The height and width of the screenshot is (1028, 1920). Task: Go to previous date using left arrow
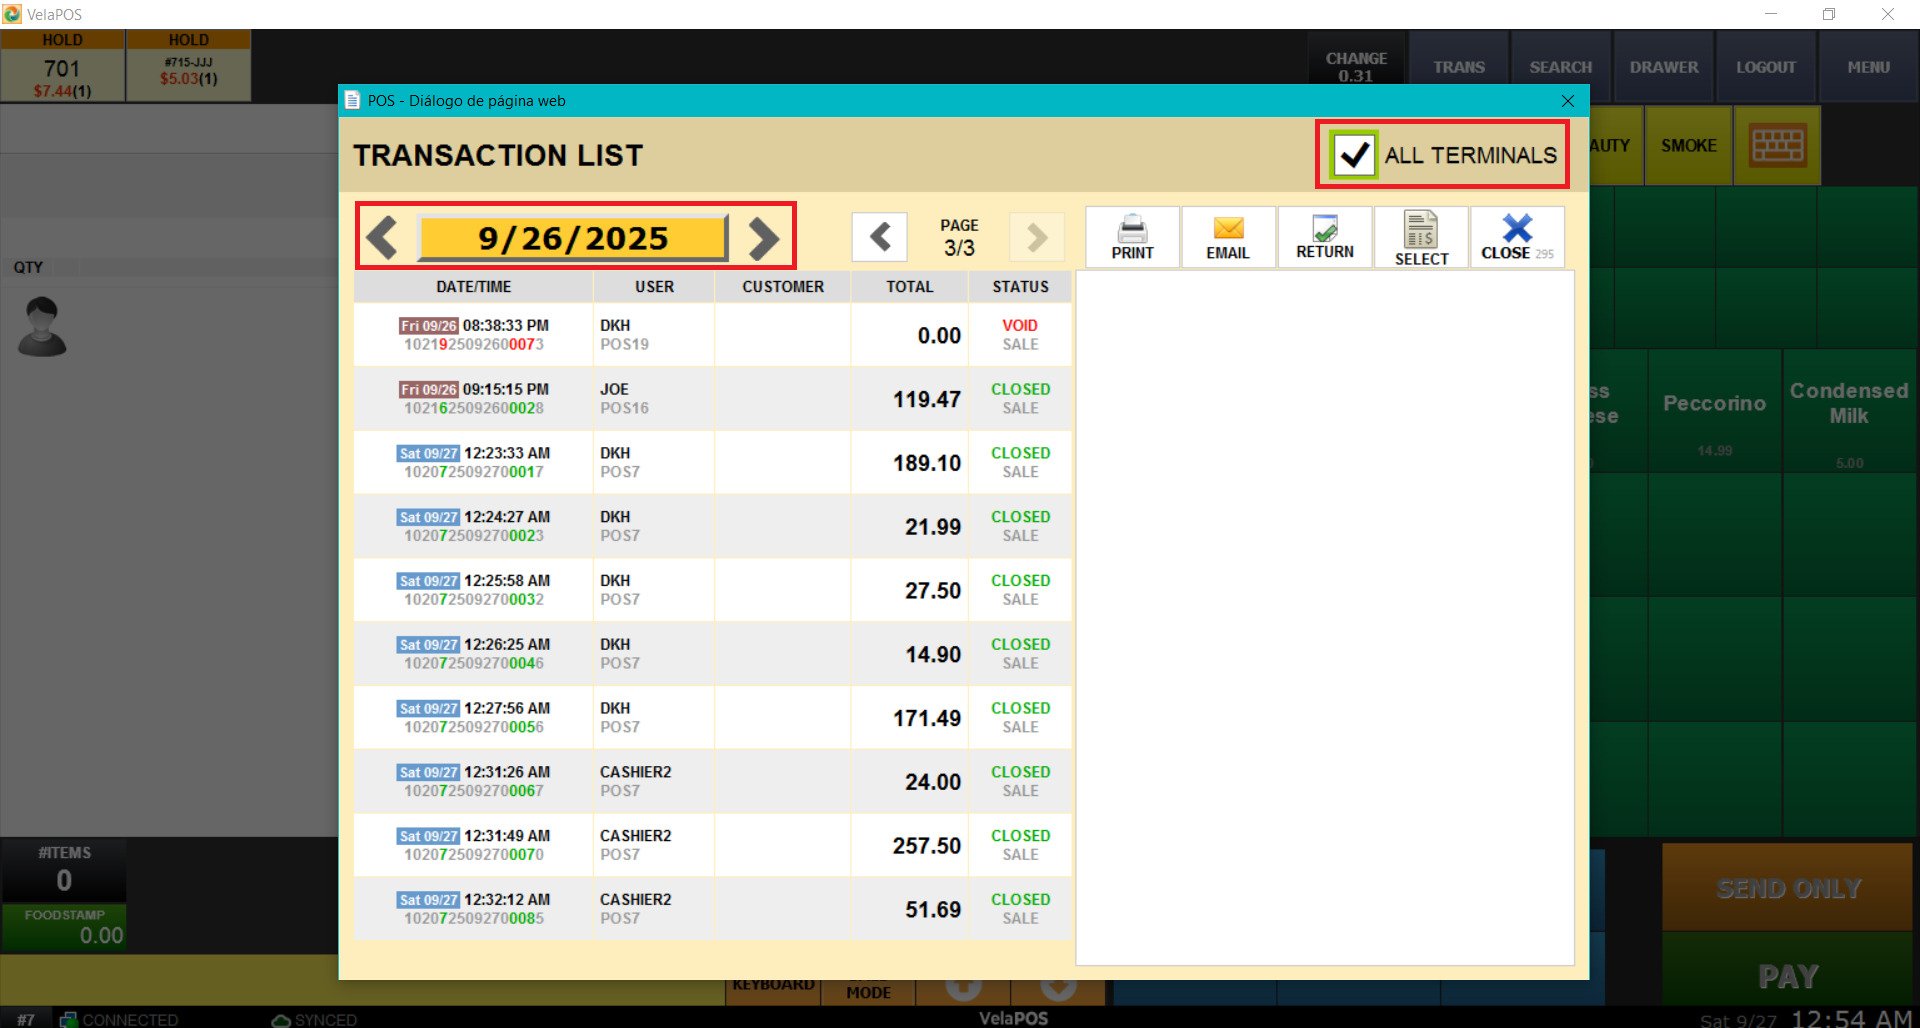coord(382,238)
